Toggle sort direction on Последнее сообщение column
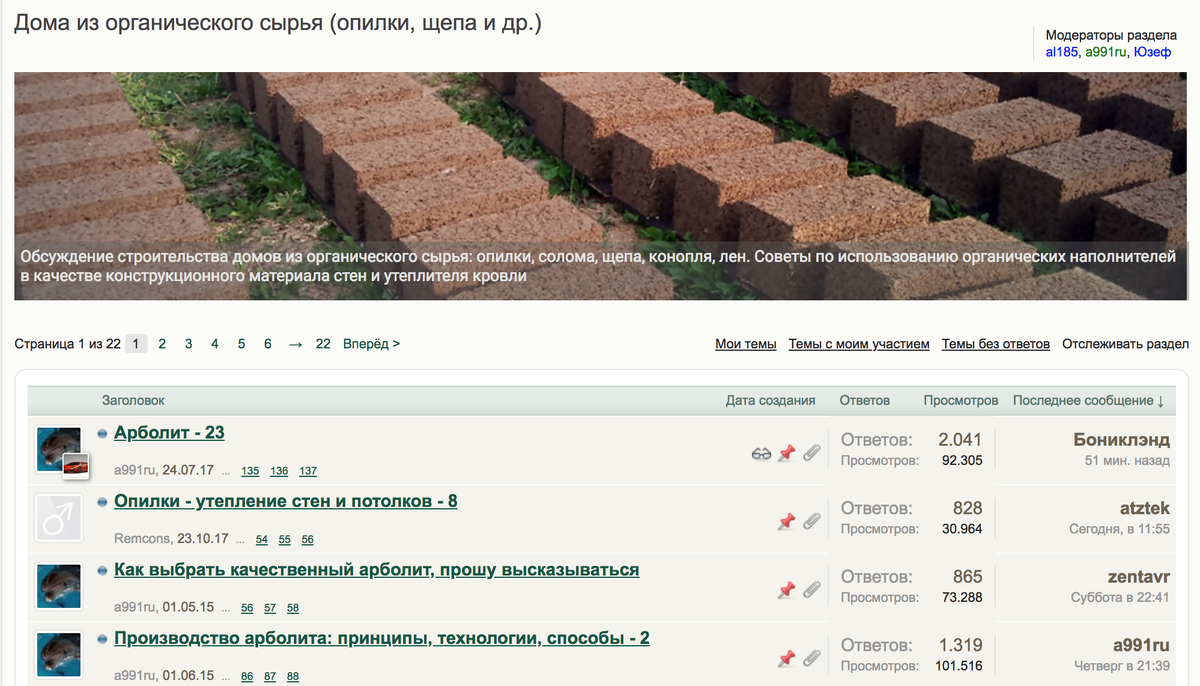The width and height of the screenshot is (1200, 686). [x=1086, y=400]
